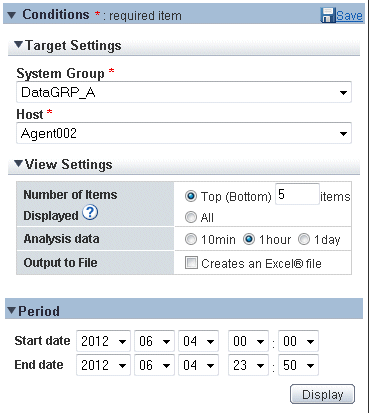Screen dimensions: 369x413
Task: Collapse the Period section
Action: coord(12,310)
